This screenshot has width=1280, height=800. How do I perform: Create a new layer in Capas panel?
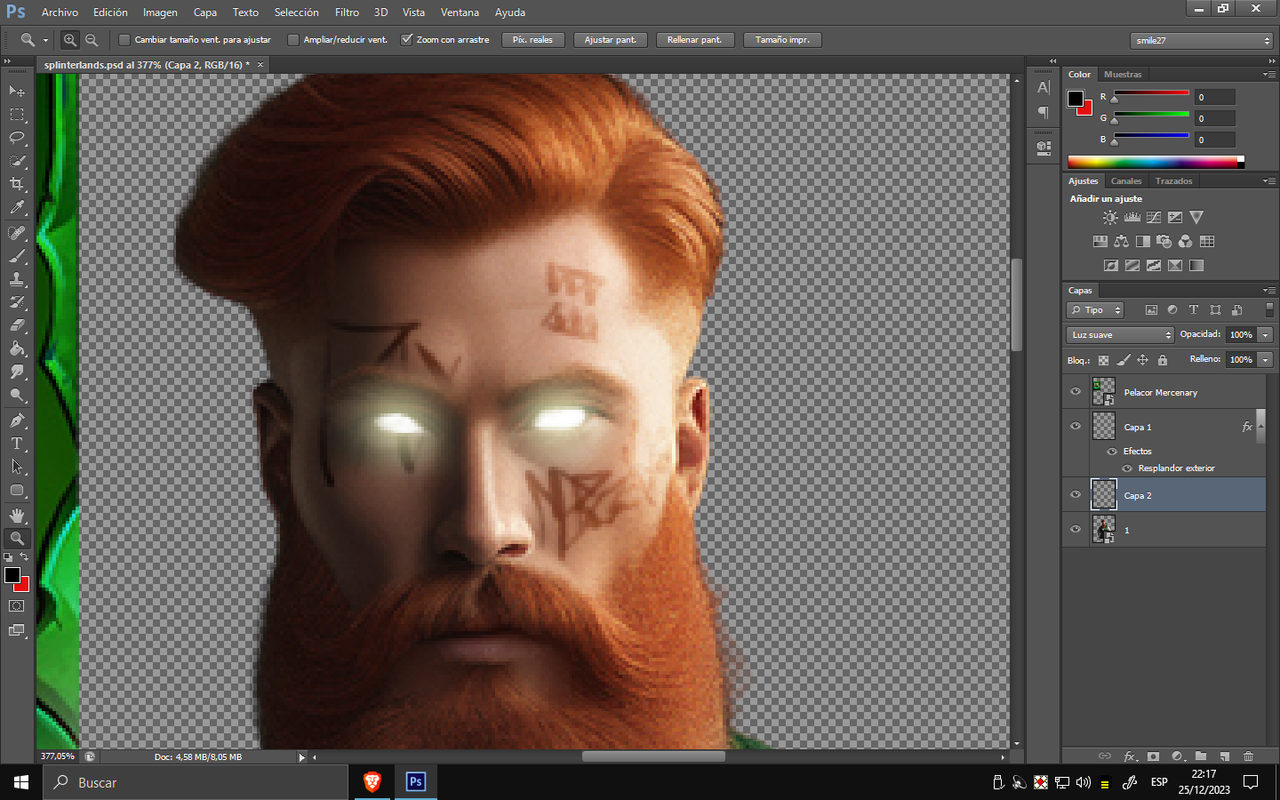pos(1225,757)
